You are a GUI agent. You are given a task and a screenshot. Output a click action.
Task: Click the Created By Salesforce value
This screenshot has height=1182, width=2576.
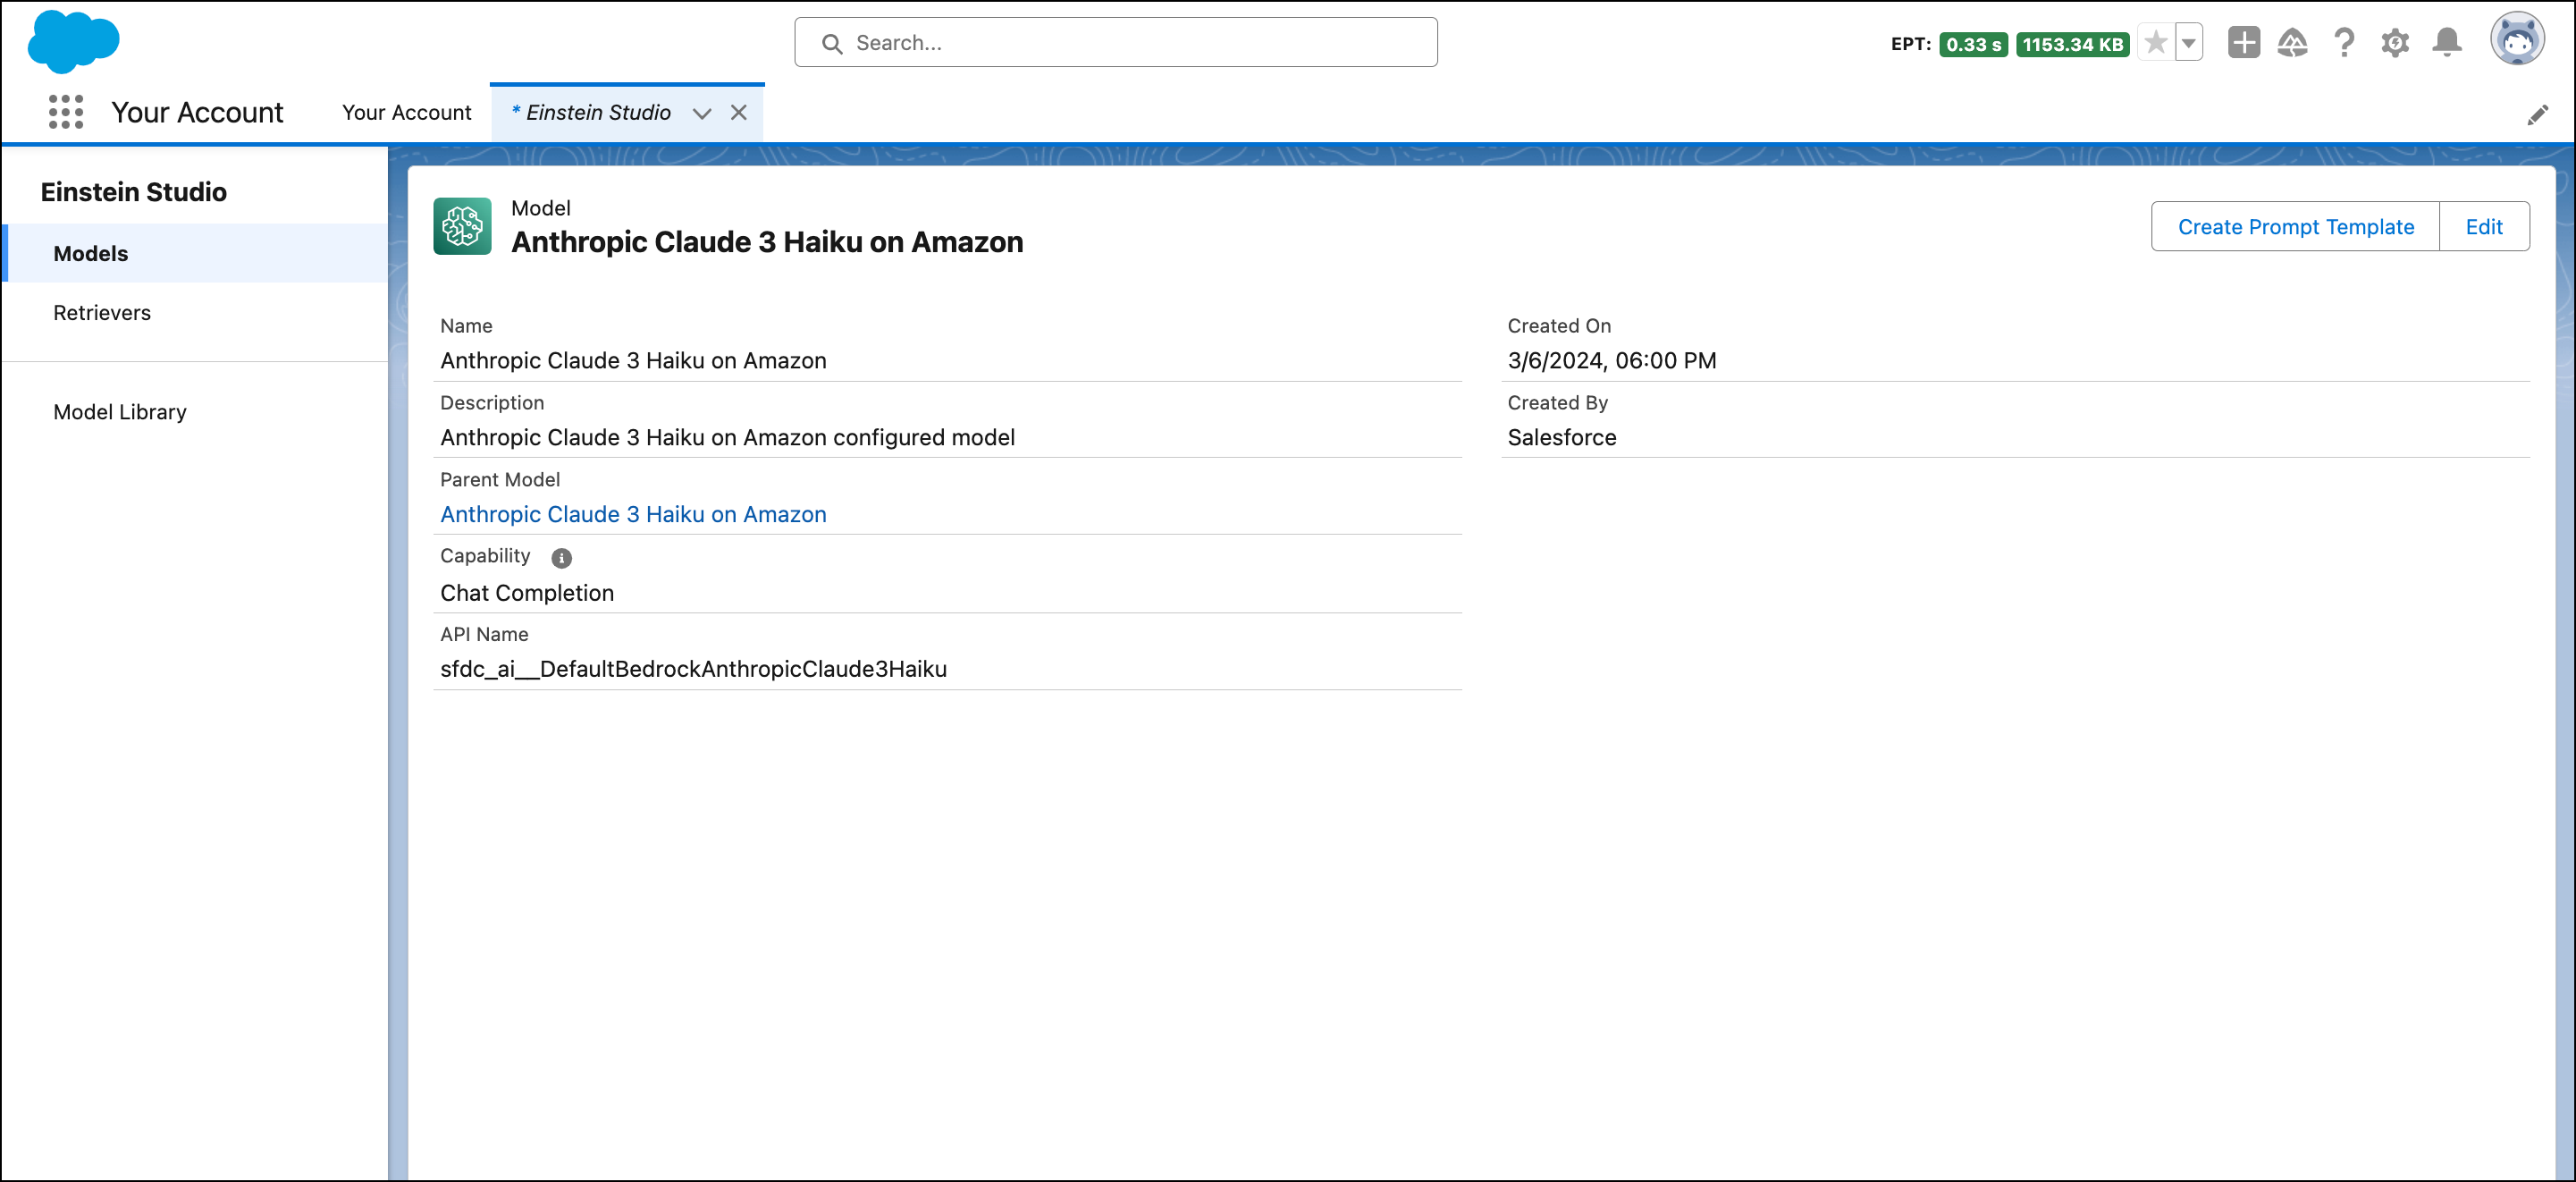[x=1561, y=438]
